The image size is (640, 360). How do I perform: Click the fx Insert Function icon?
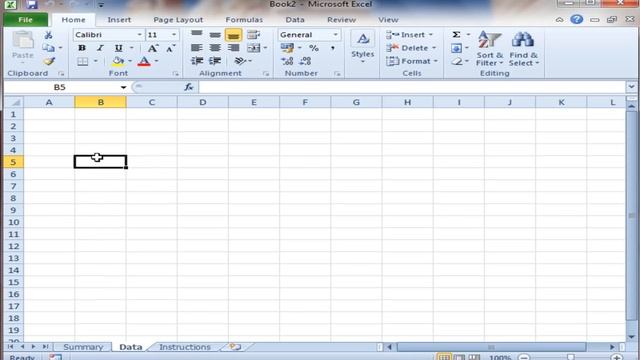(189, 87)
